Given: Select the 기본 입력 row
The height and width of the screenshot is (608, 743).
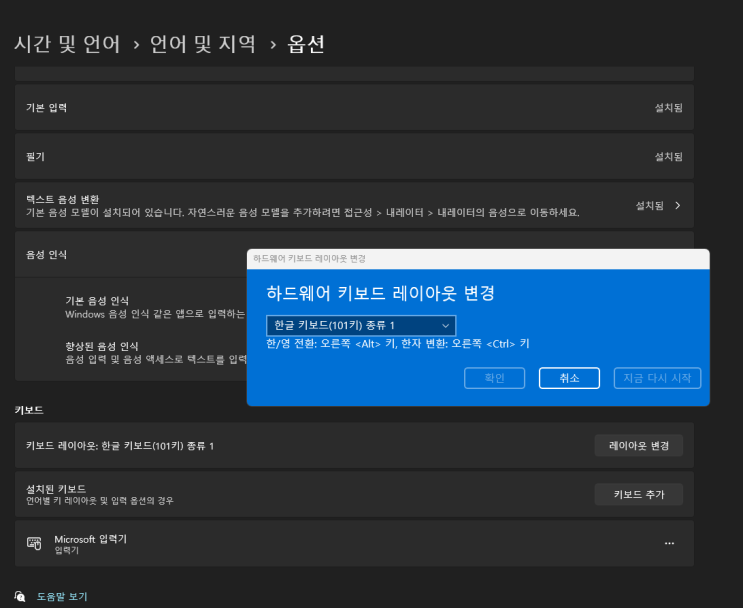Looking at the screenshot, I should (354, 108).
